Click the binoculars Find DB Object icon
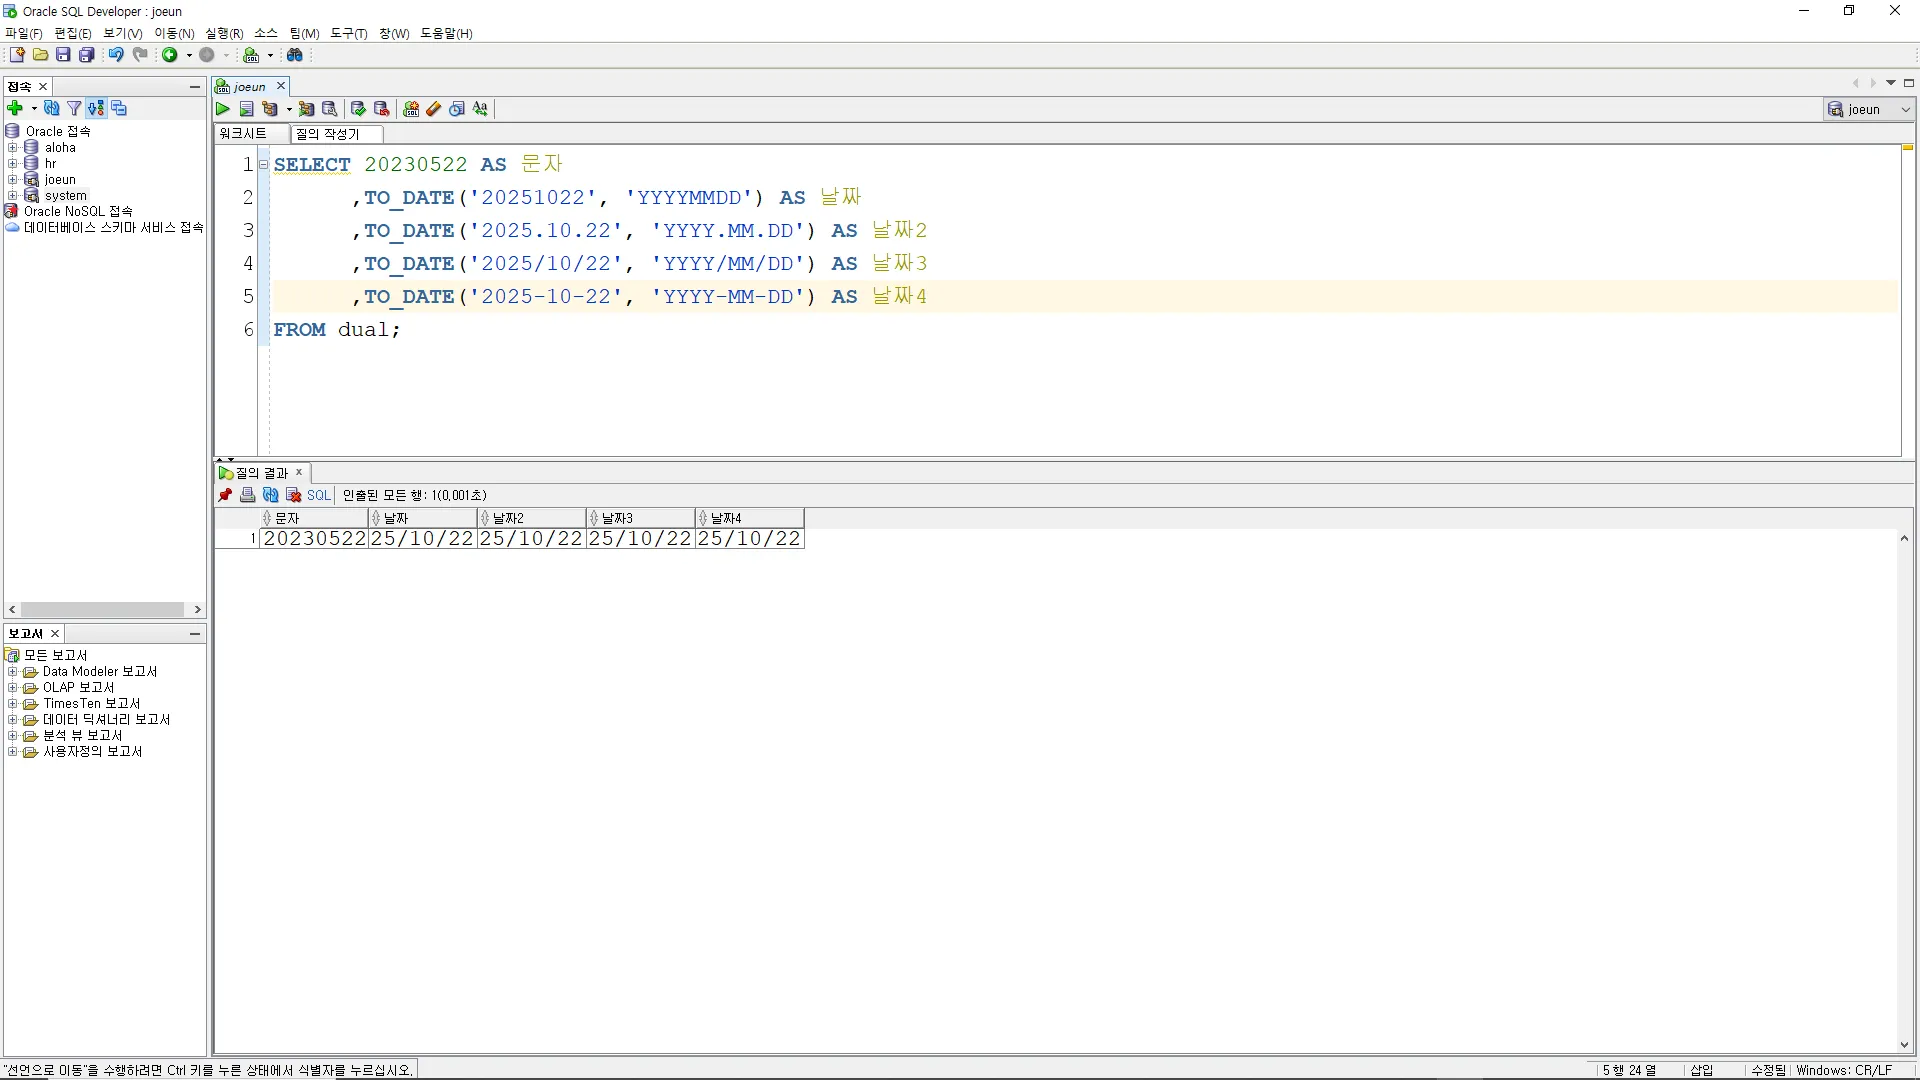1920x1080 pixels. click(295, 55)
